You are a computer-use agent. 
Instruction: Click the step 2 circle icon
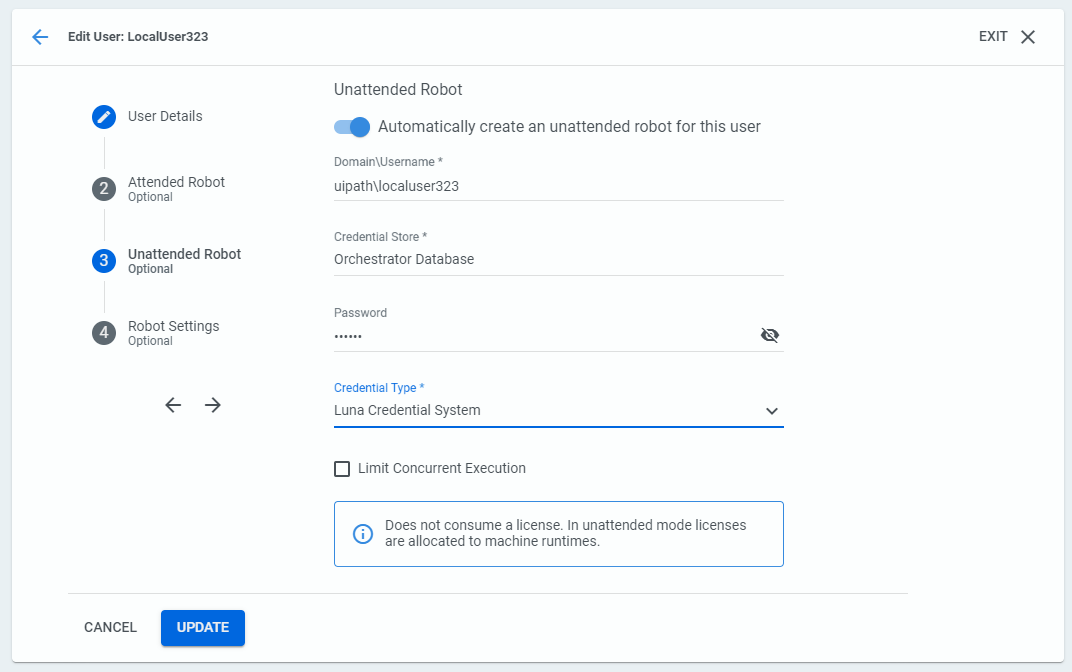tap(104, 189)
